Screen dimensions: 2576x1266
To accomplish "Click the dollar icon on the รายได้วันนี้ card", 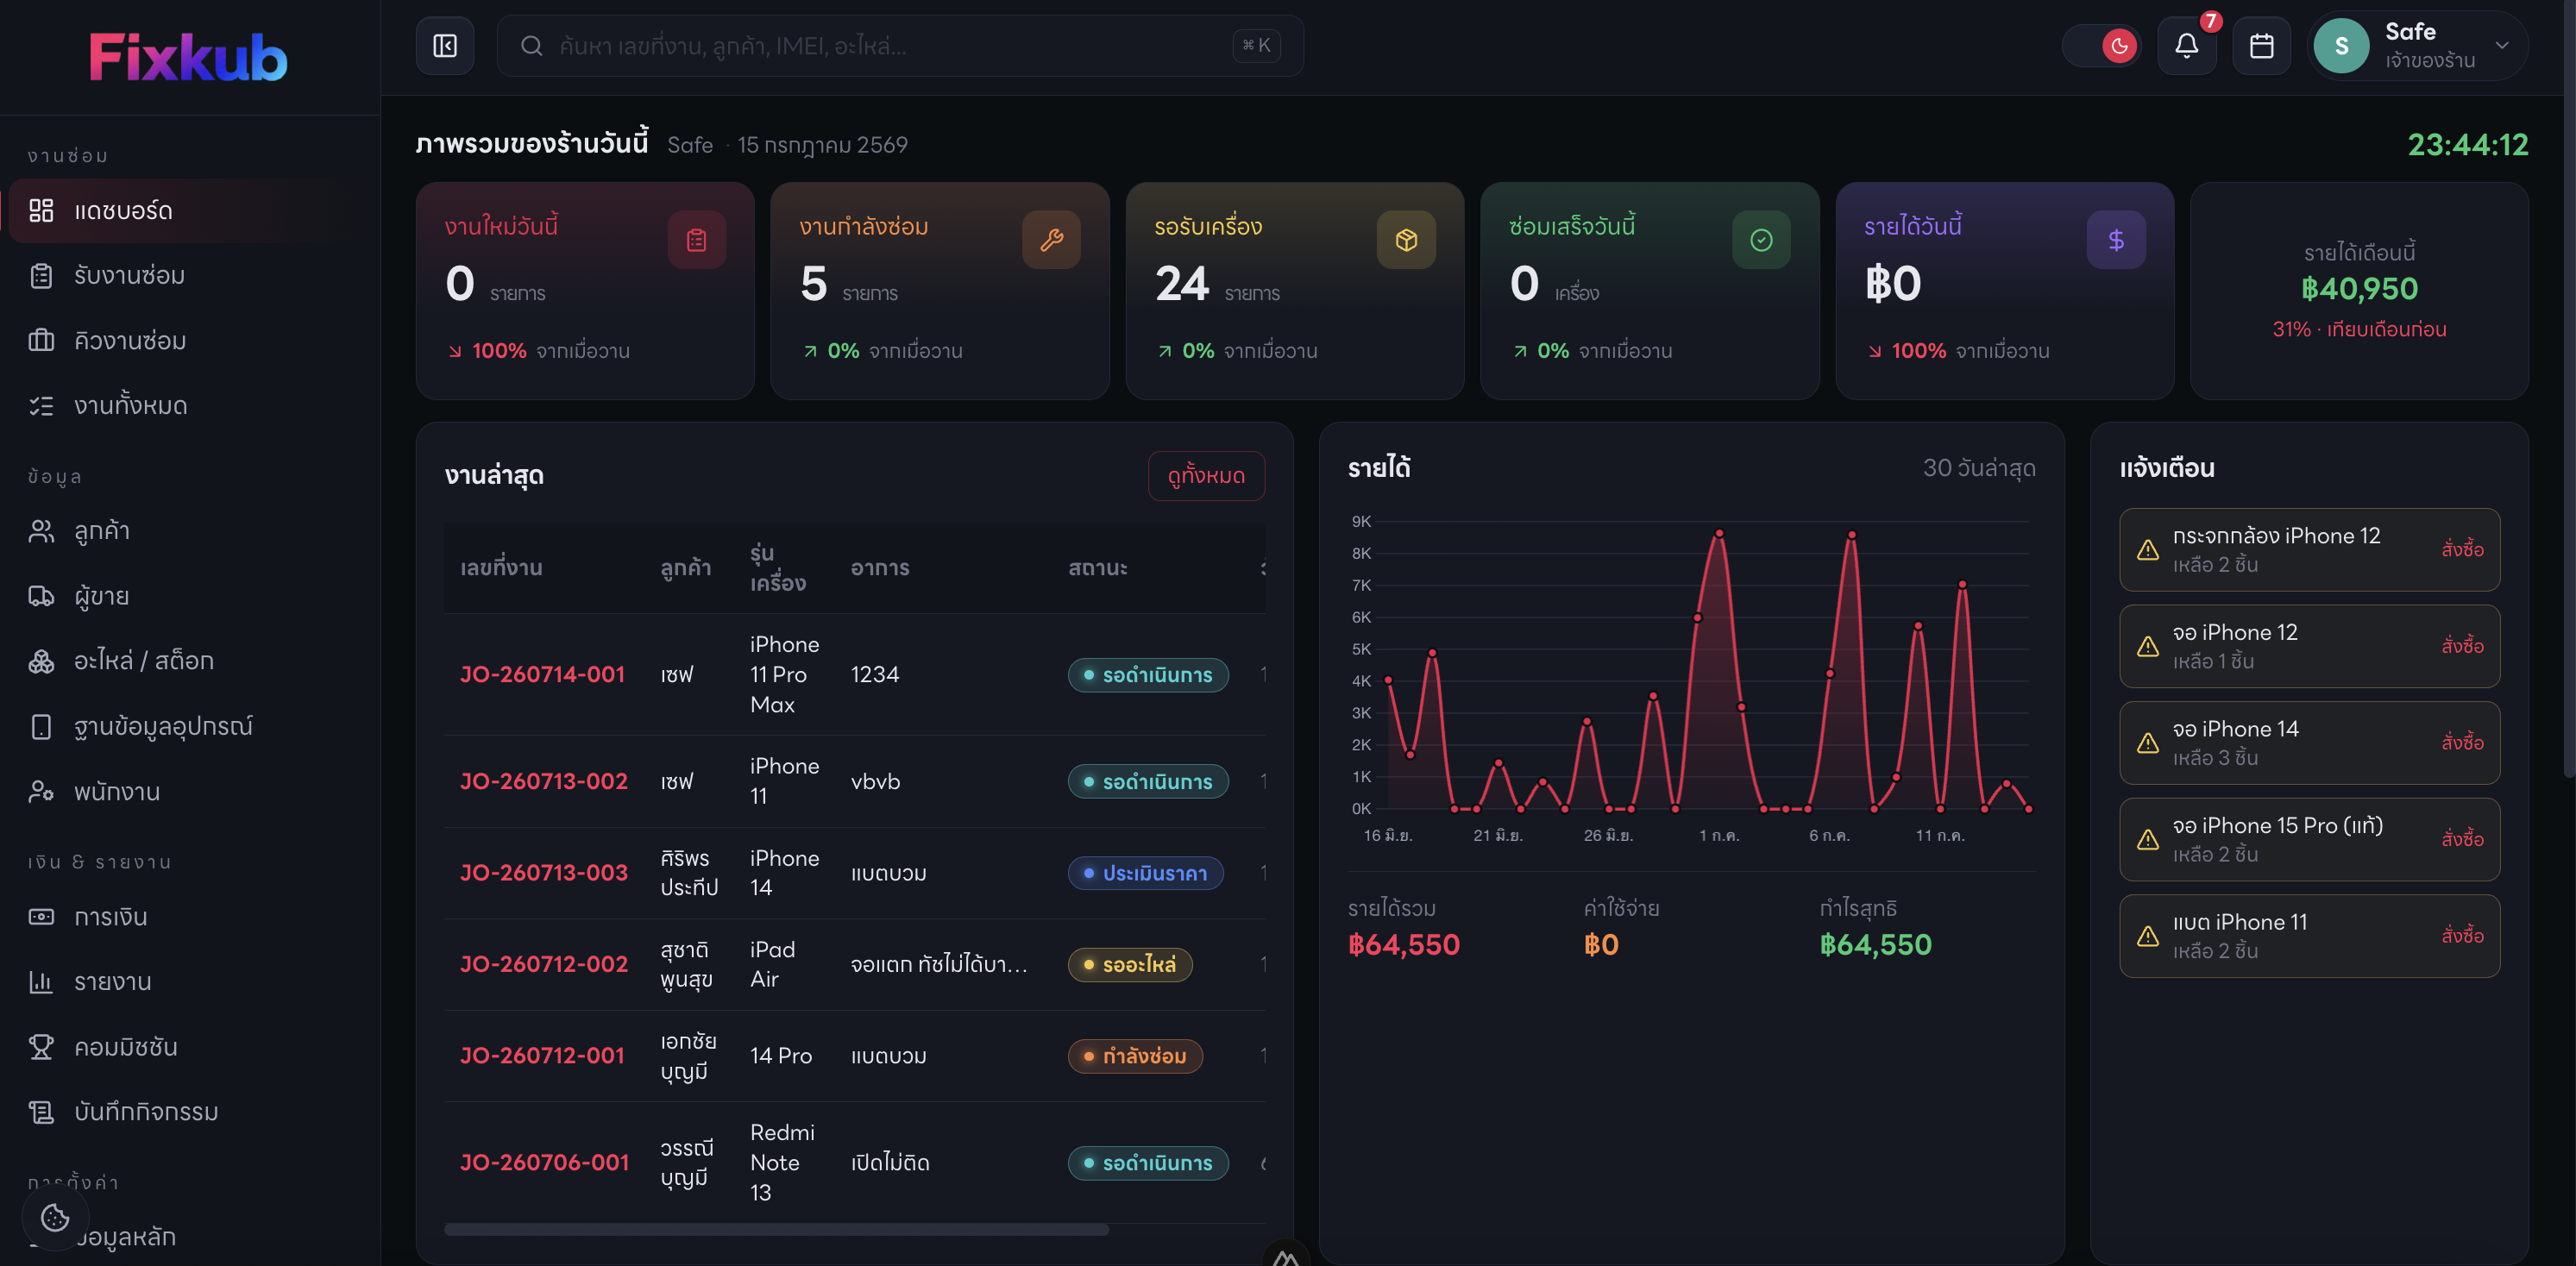I will pyautogui.click(x=2116, y=240).
